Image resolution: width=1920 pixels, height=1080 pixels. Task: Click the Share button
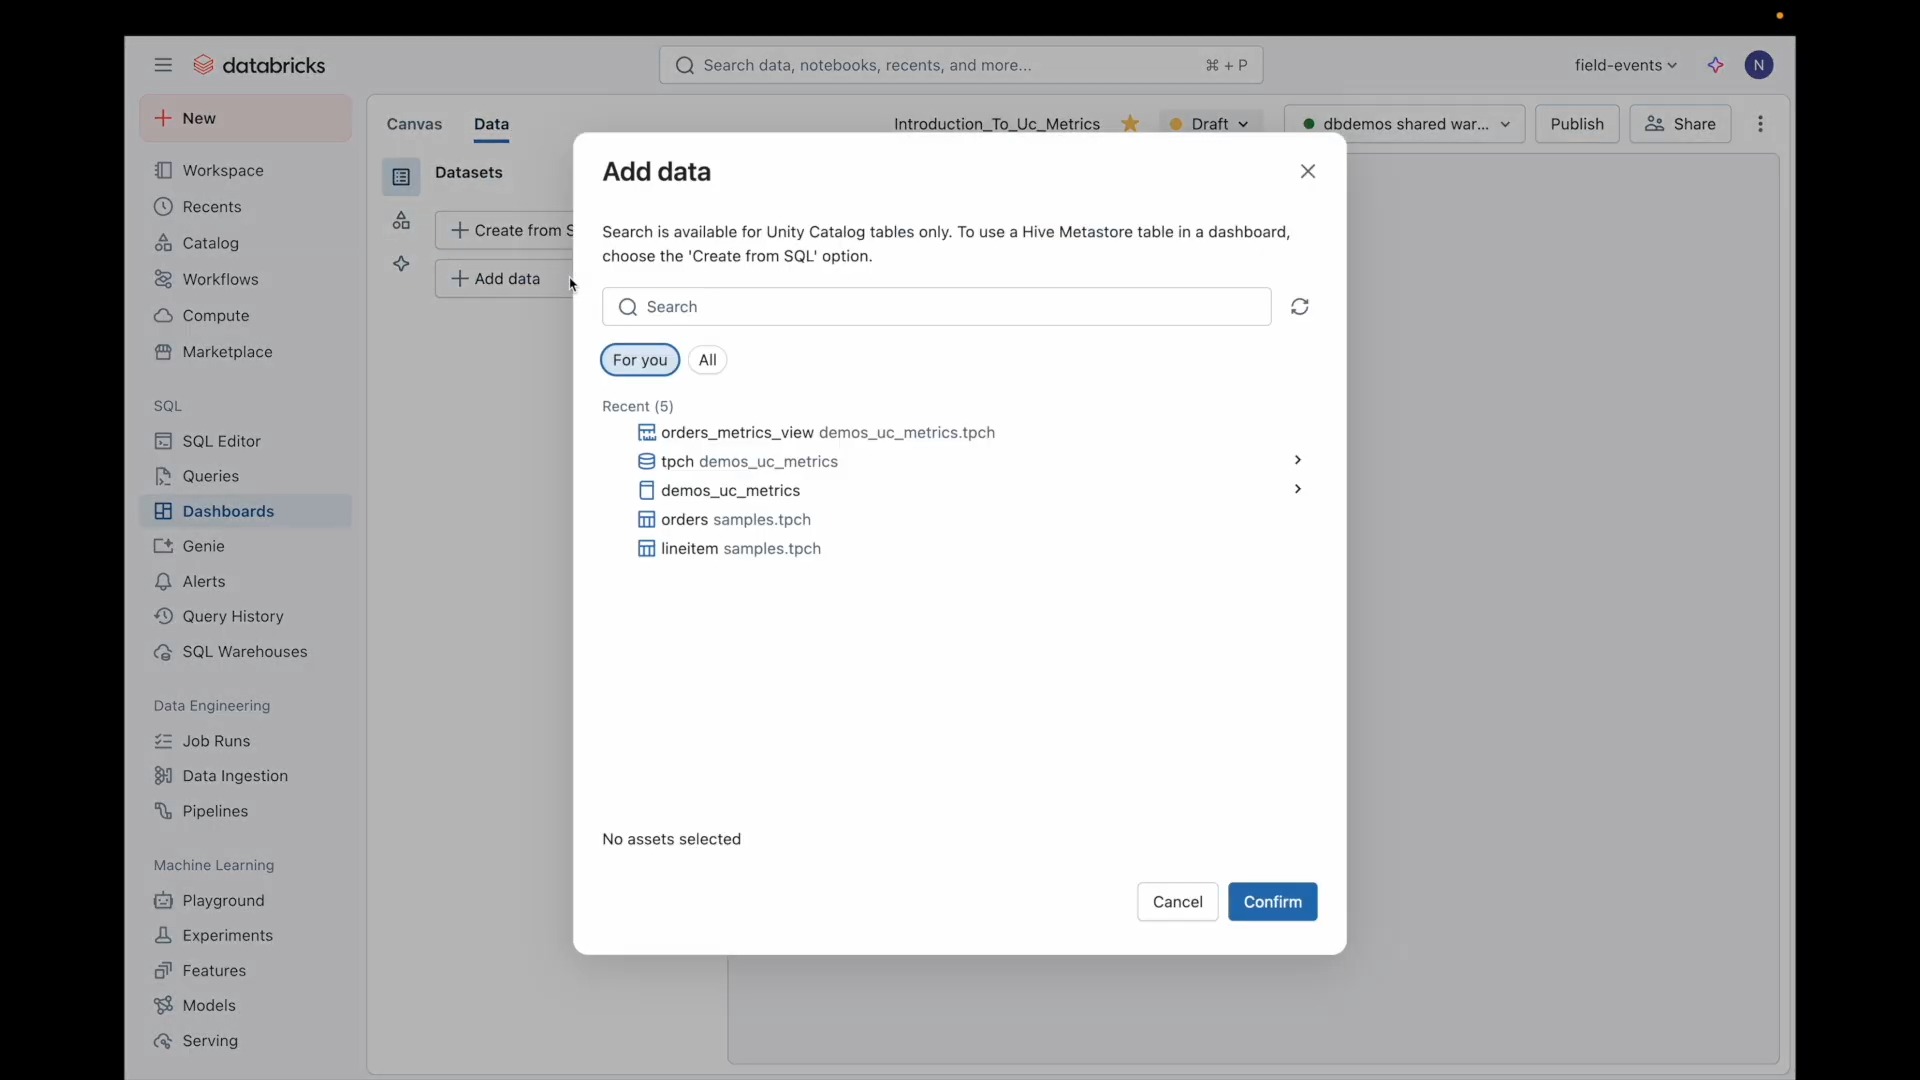(1681, 124)
